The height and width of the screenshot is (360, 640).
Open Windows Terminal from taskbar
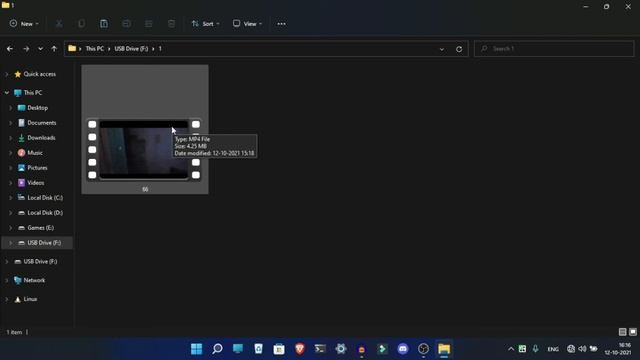tap(320, 349)
